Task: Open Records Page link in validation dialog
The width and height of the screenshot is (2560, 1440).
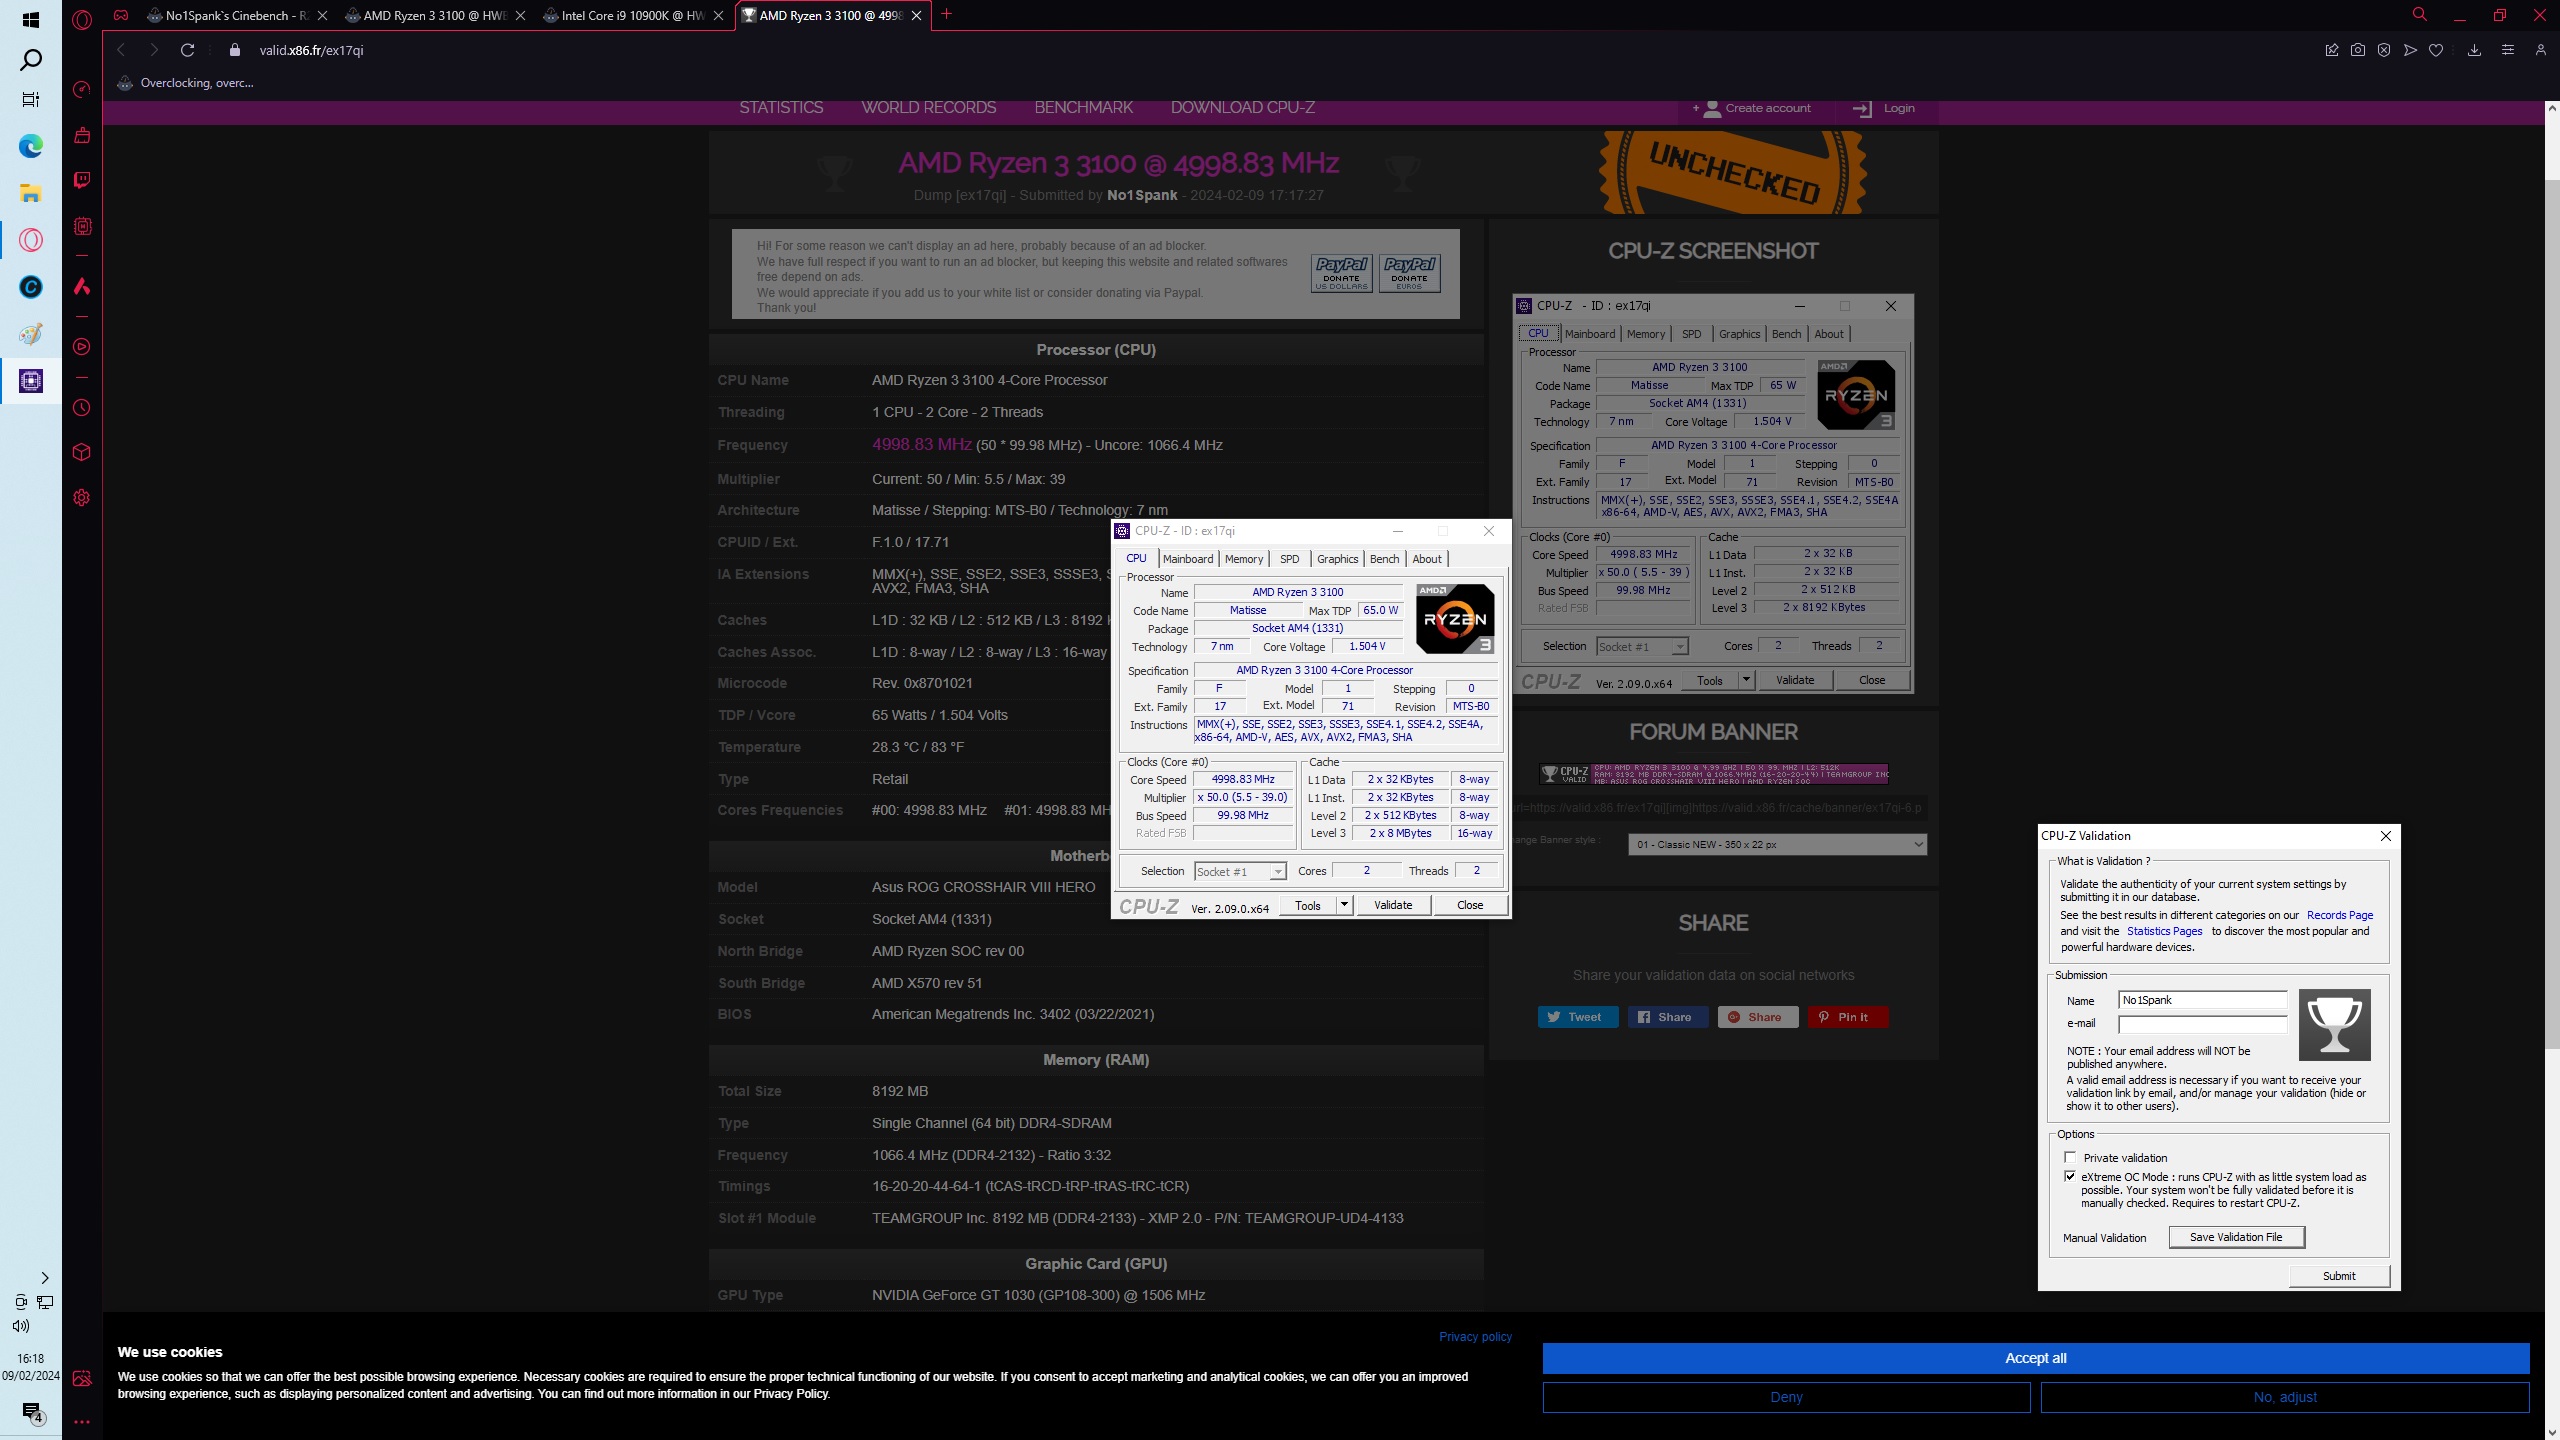Action: [x=2340, y=915]
